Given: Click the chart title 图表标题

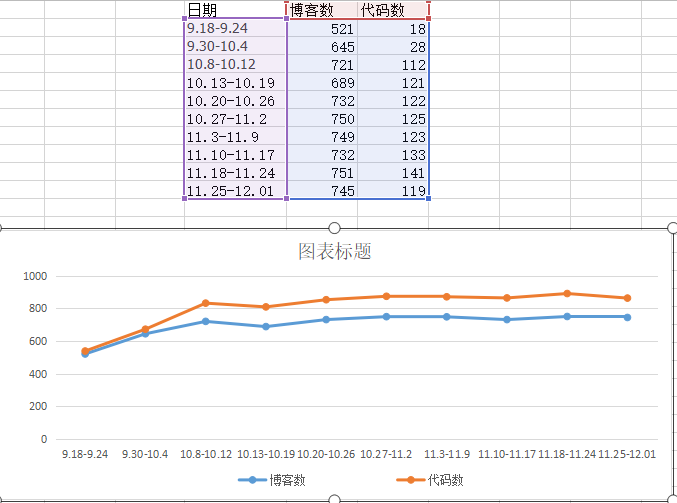Looking at the screenshot, I should pos(335,251).
